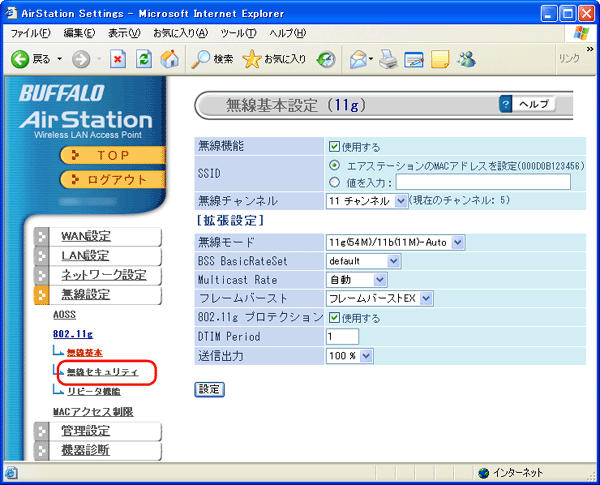Go to Home page icon
600x485 pixels.
170,59
